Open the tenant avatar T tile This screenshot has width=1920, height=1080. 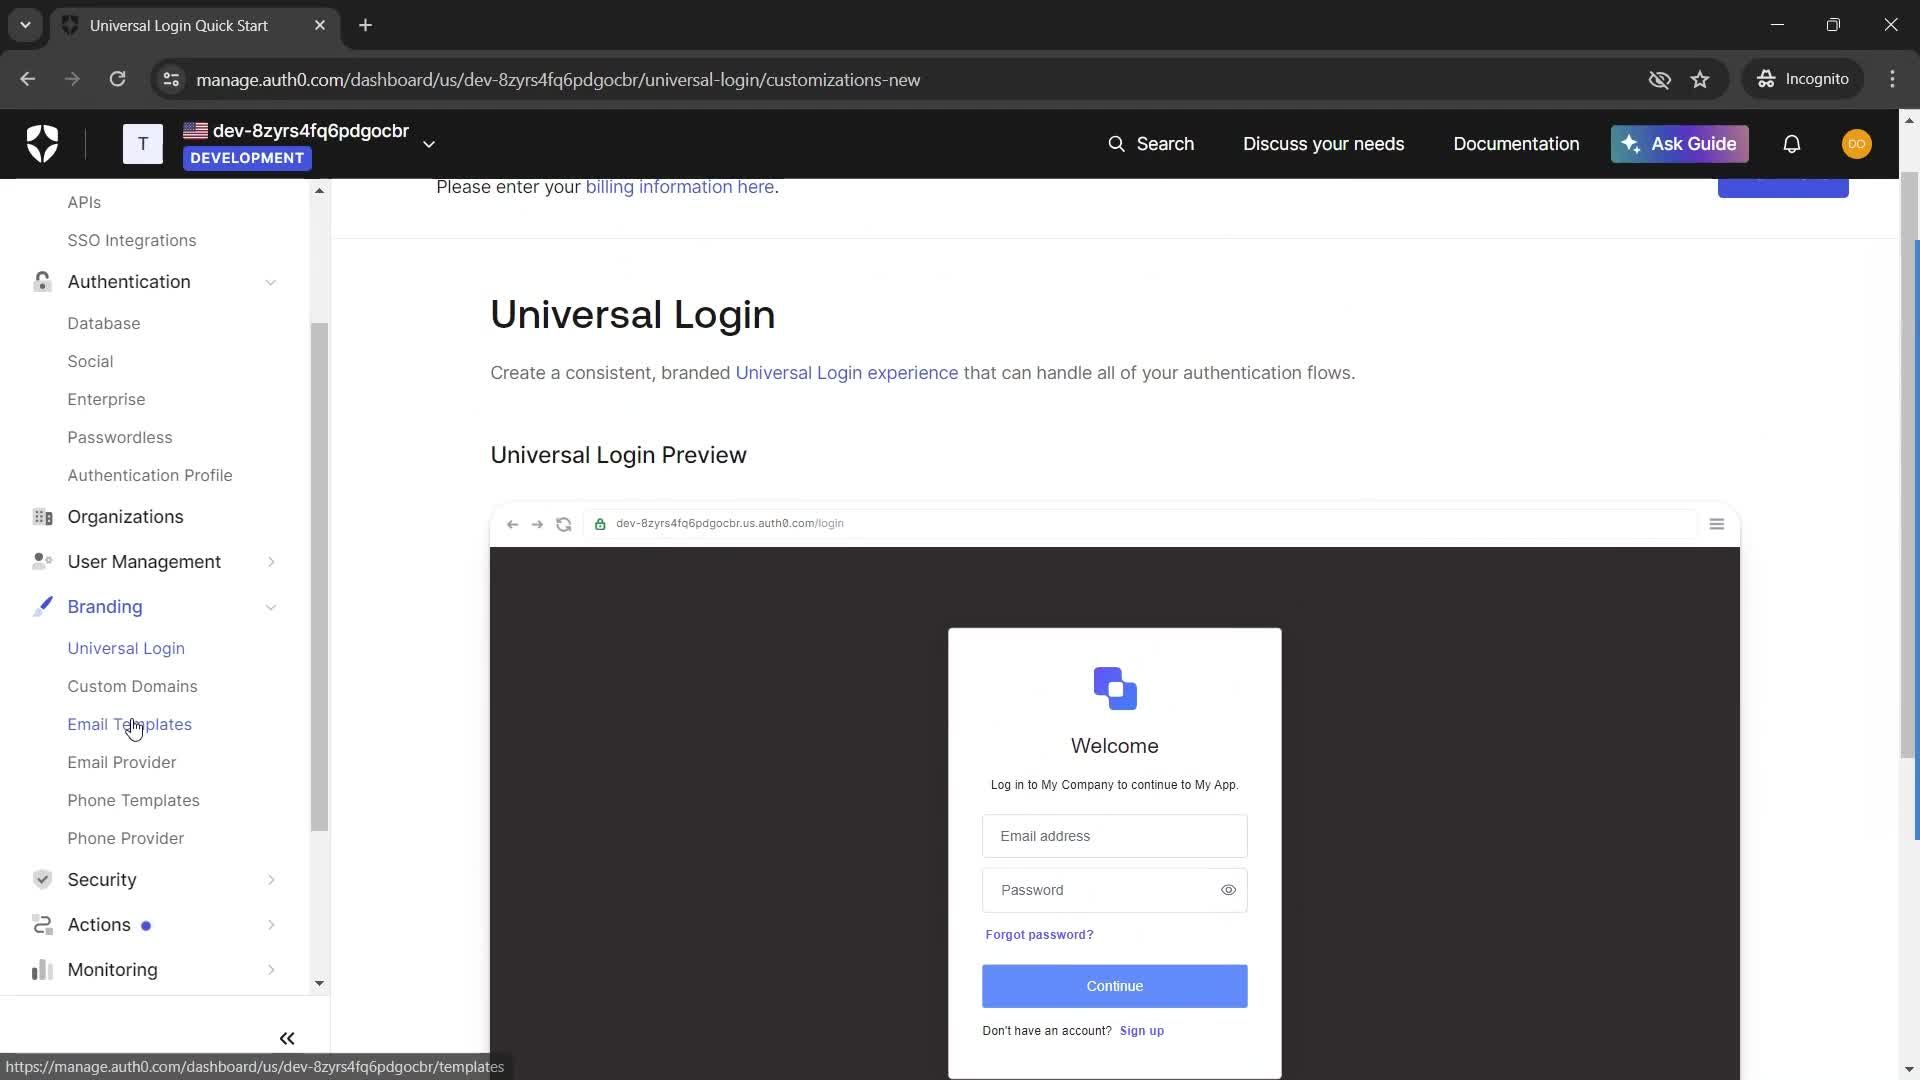(143, 144)
